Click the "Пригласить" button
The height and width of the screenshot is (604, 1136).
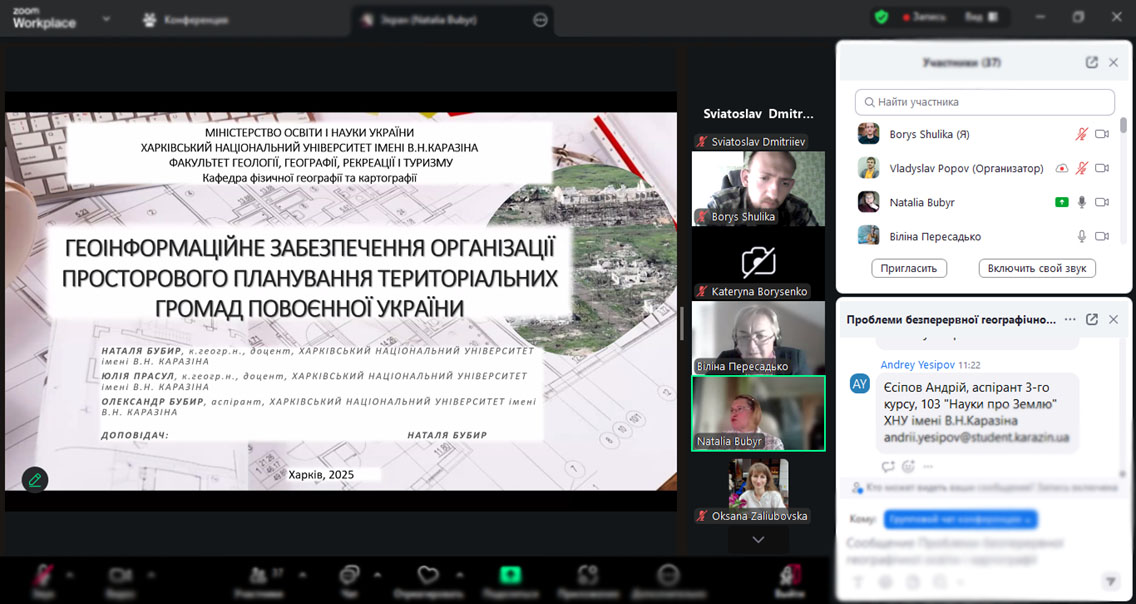point(909,268)
